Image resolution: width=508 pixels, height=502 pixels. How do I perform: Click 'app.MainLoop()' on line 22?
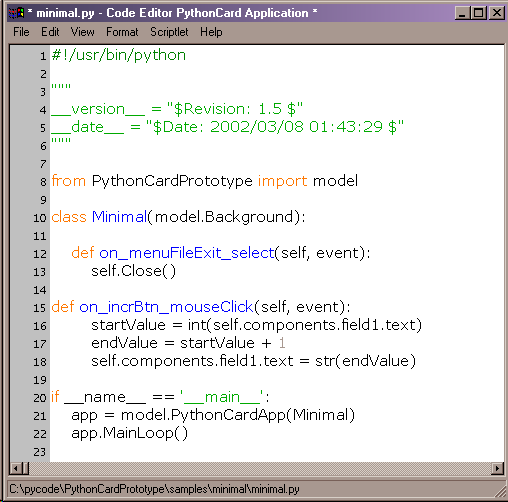click(x=129, y=433)
